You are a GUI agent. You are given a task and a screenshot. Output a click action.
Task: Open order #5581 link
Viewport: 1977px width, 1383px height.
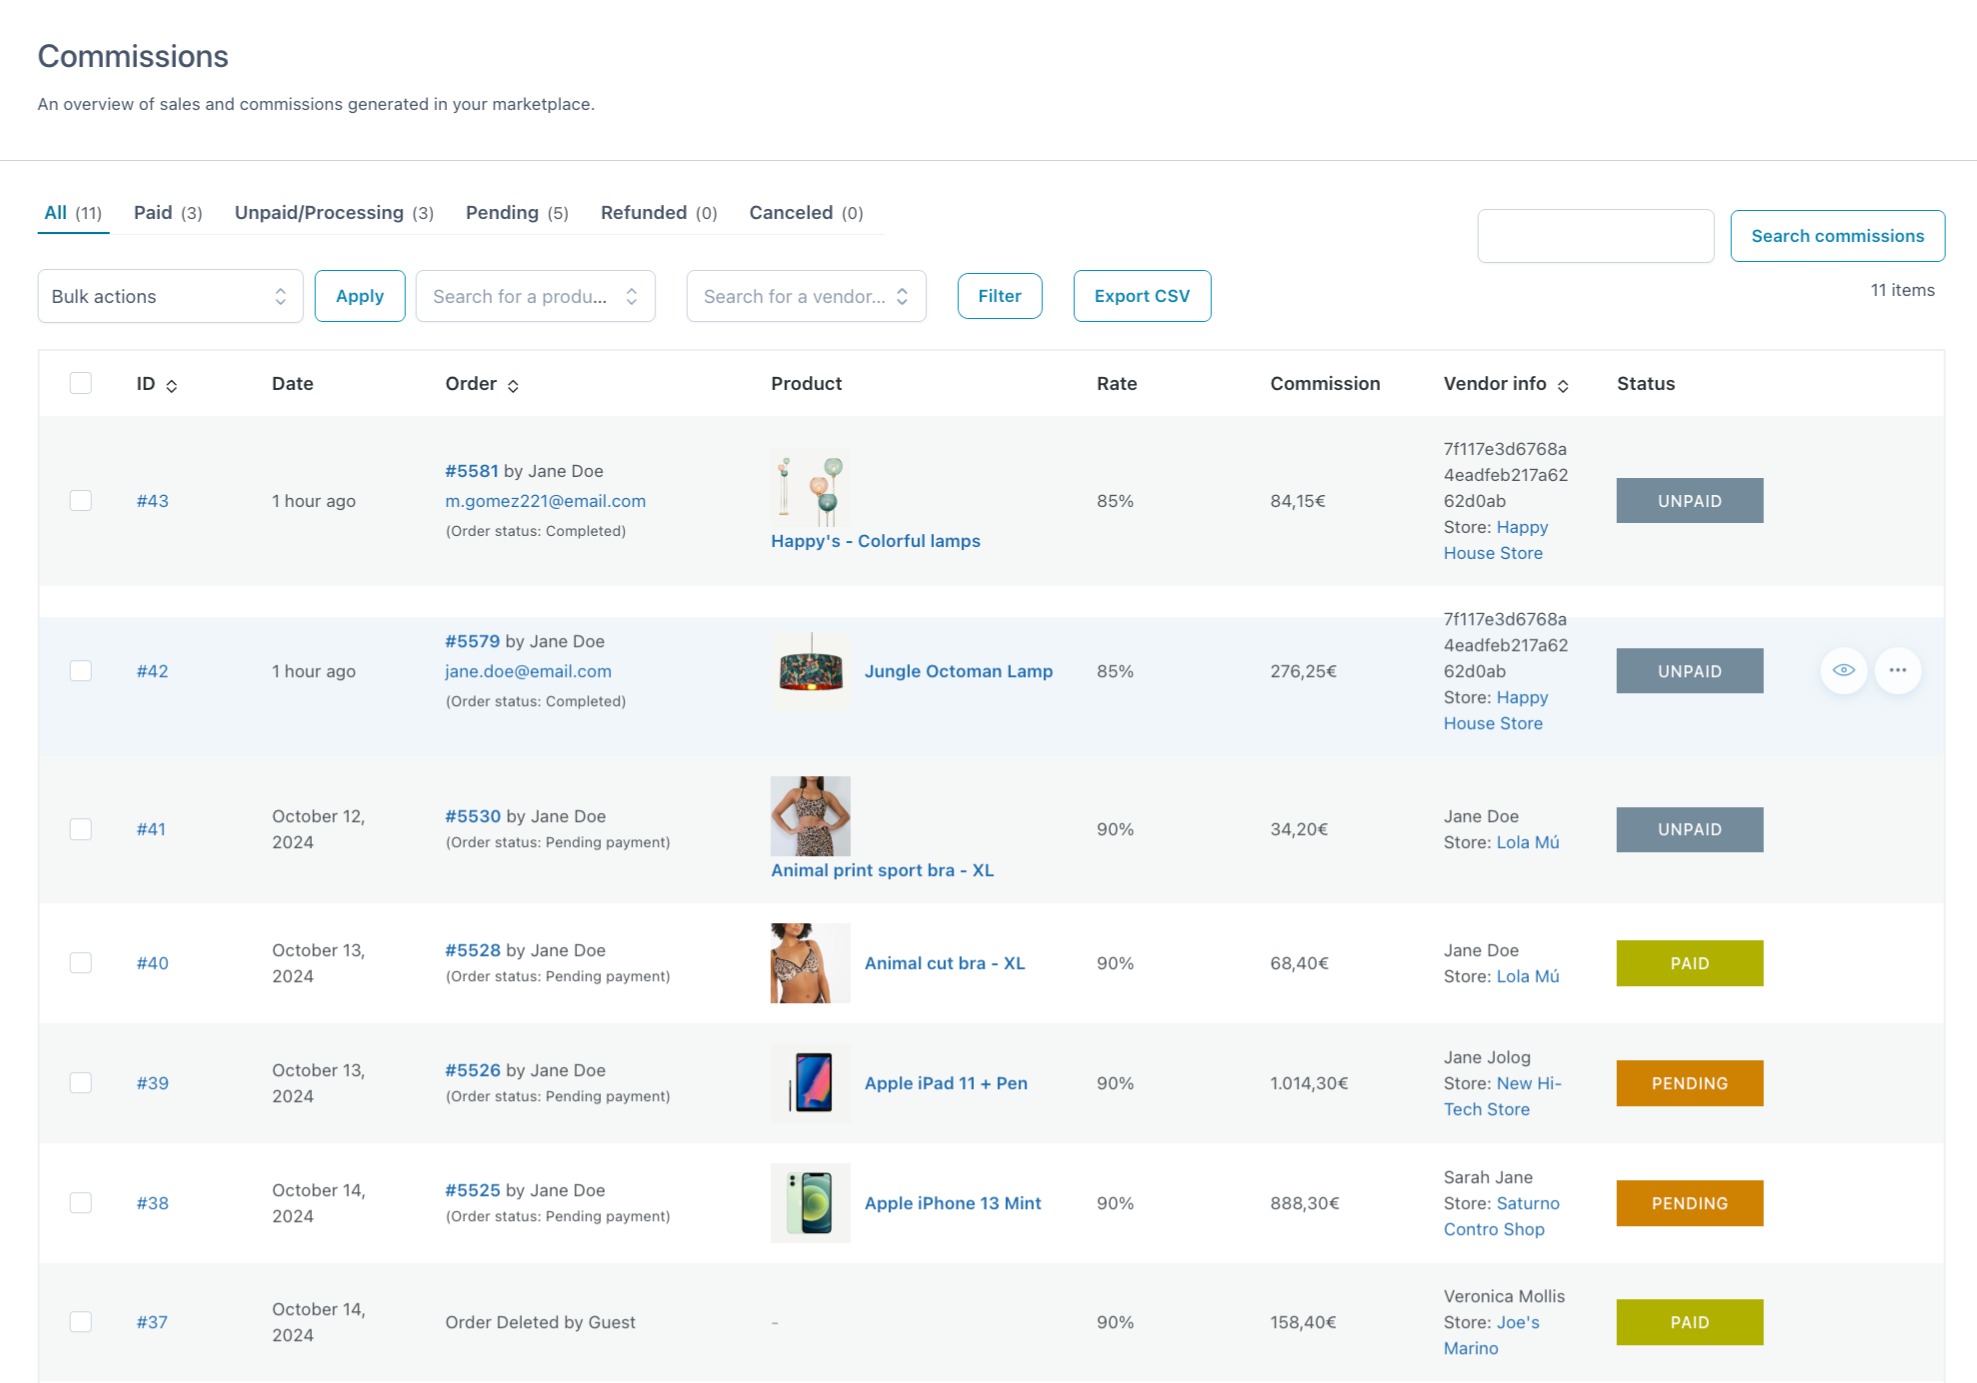471,471
